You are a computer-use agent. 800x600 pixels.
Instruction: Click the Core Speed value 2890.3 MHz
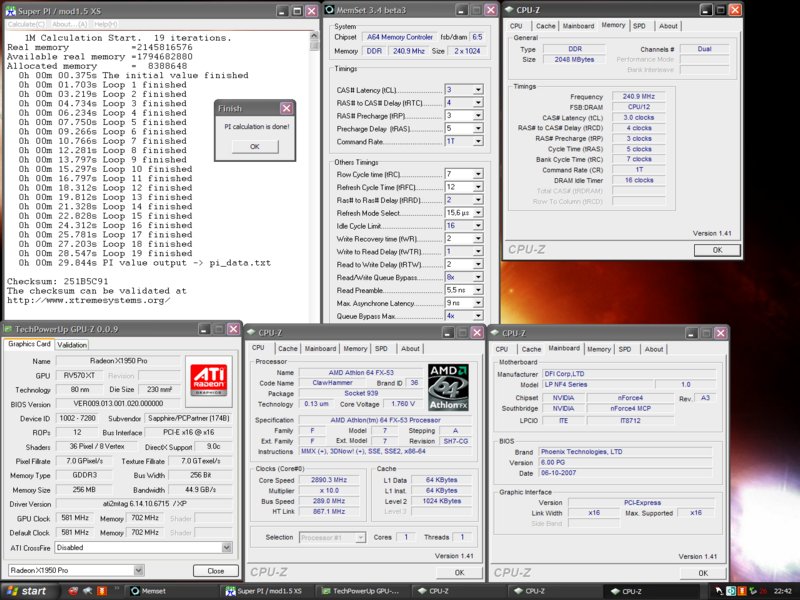pyautogui.click(x=329, y=480)
